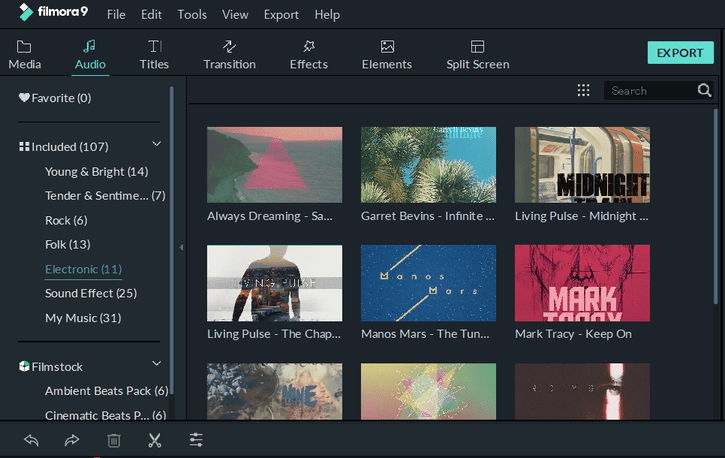Click the Redo arrow icon

click(72, 440)
